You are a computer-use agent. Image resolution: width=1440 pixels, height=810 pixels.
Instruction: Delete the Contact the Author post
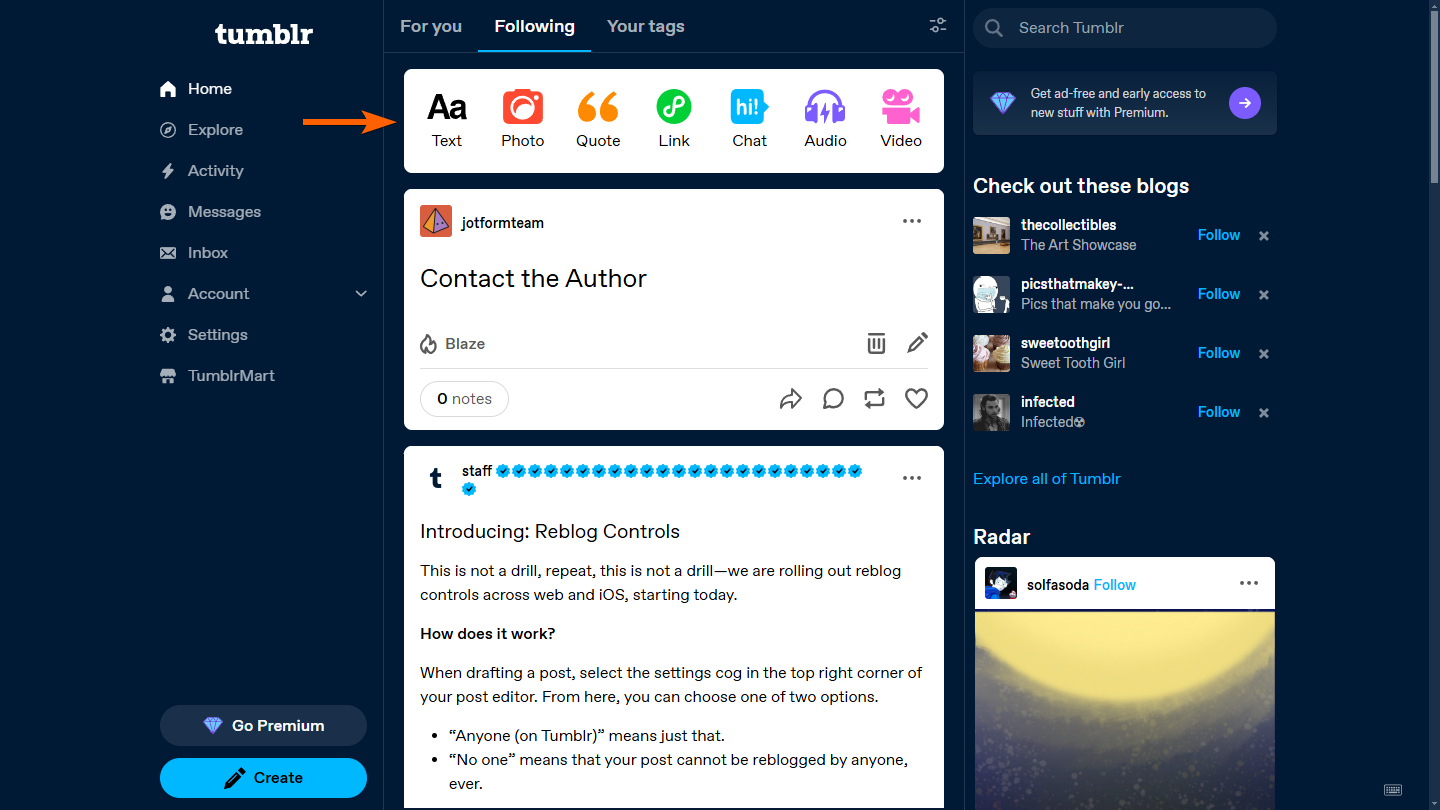pyautogui.click(x=876, y=344)
